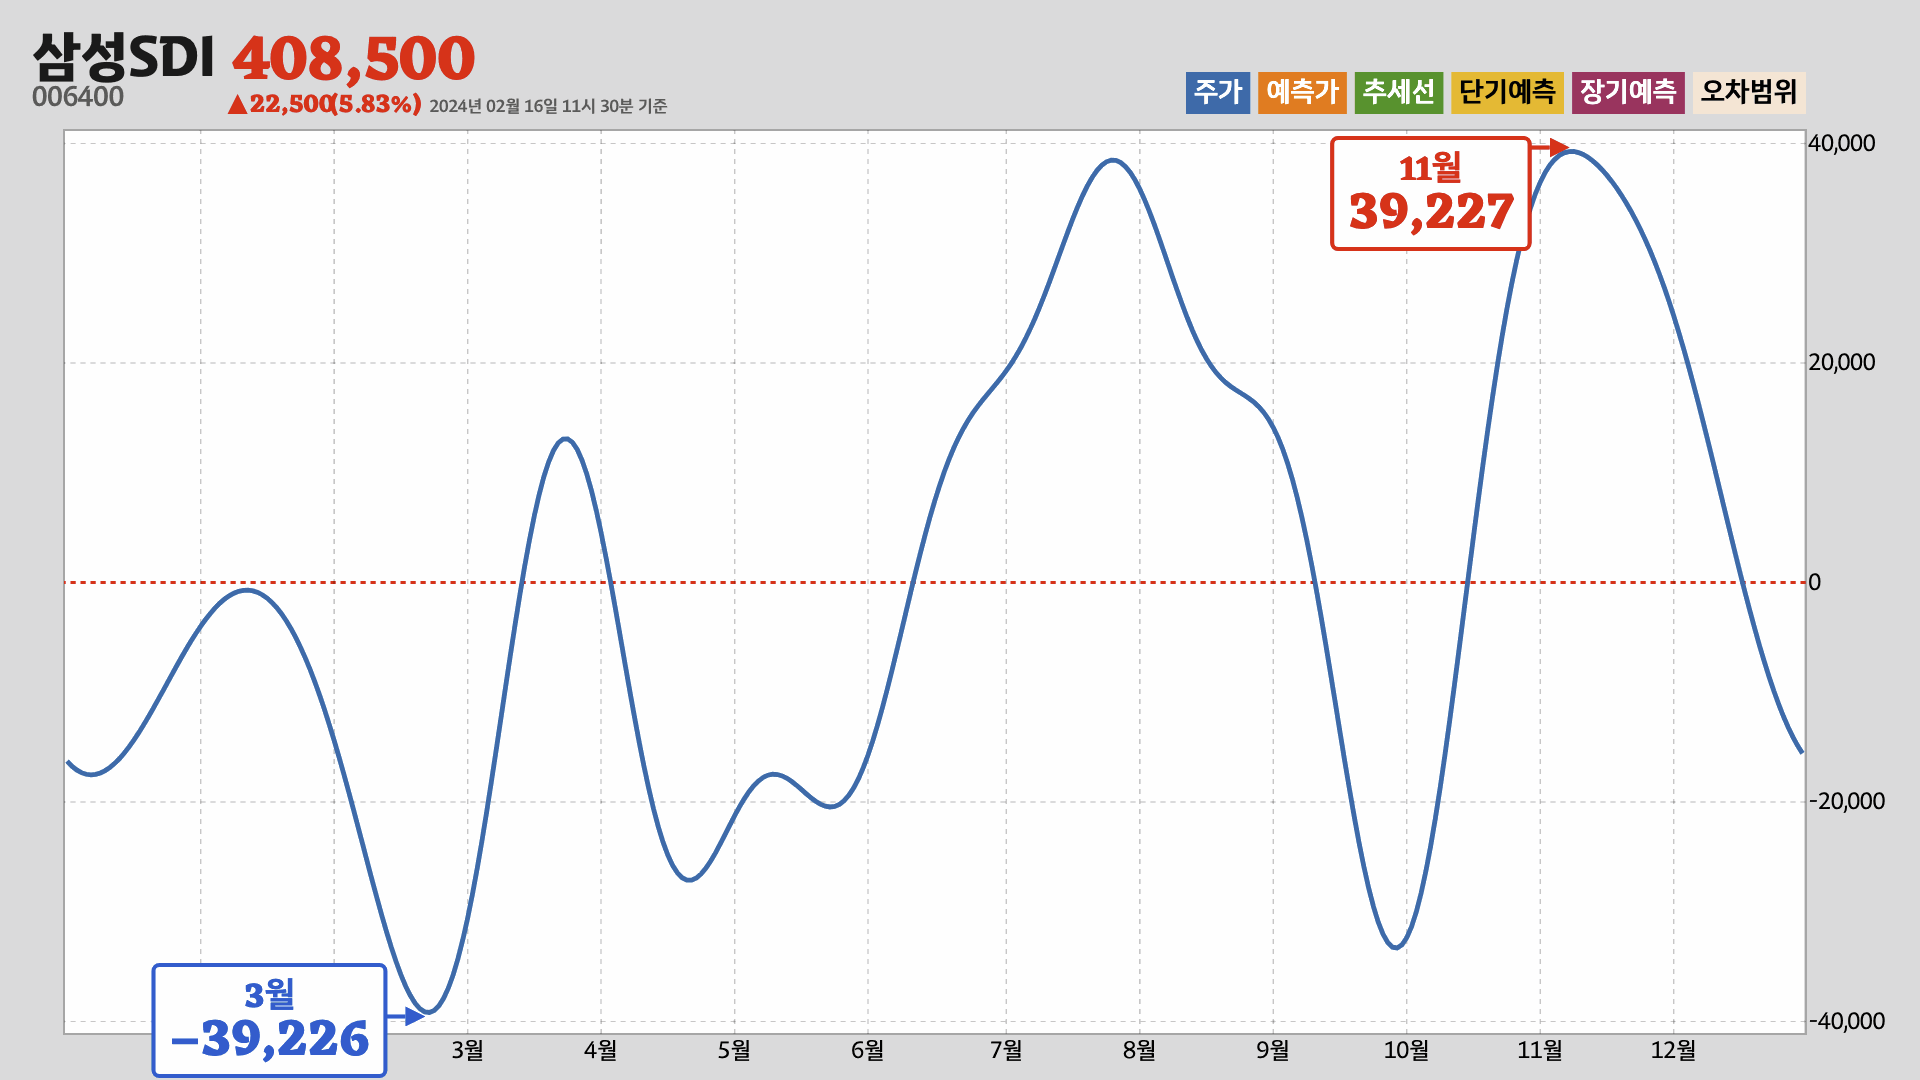
Task: Click the 20,000 y-axis label
Action: tap(1842, 362)
